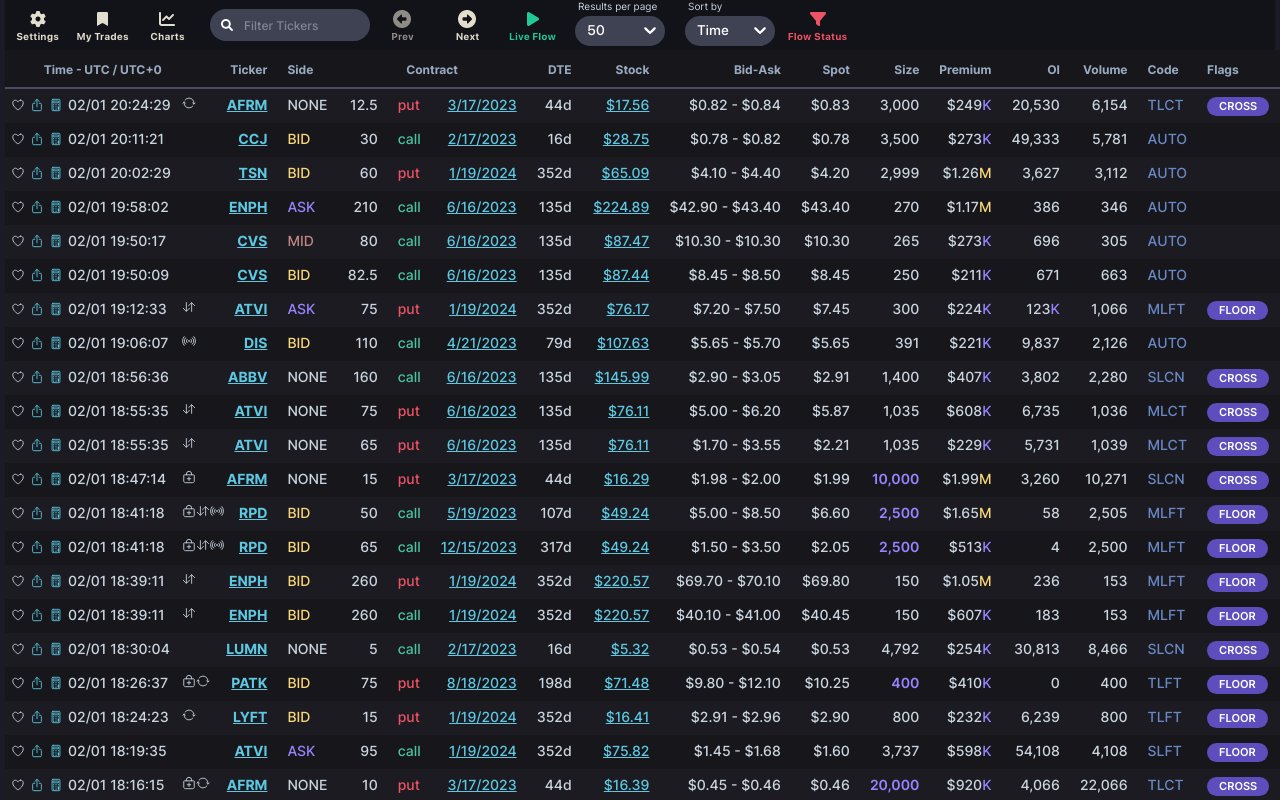Click premium value $1.26M on TSN row
1280x800 pixels.
click(x=967, y=173)
